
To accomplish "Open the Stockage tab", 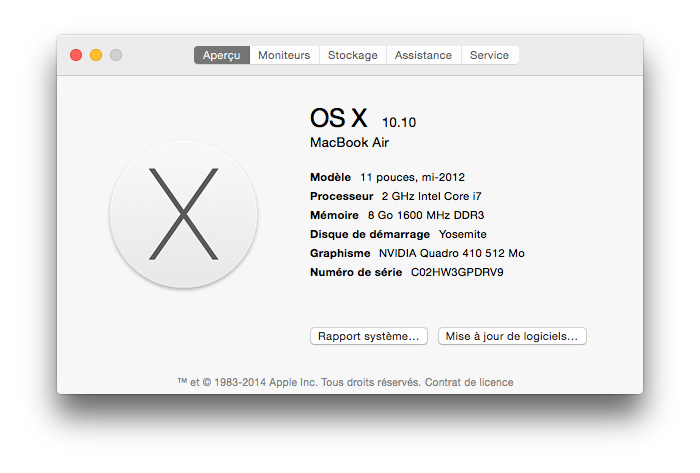I will [353, 55].
